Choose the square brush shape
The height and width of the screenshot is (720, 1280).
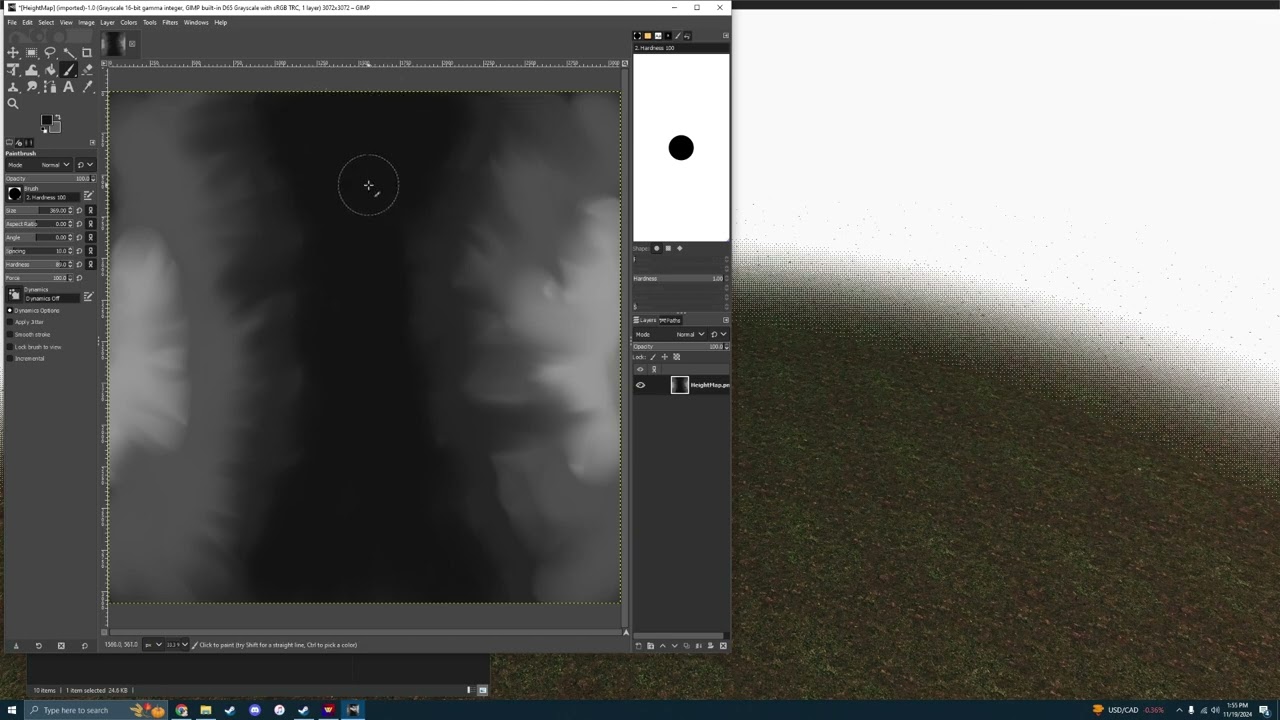click(668, 248)
